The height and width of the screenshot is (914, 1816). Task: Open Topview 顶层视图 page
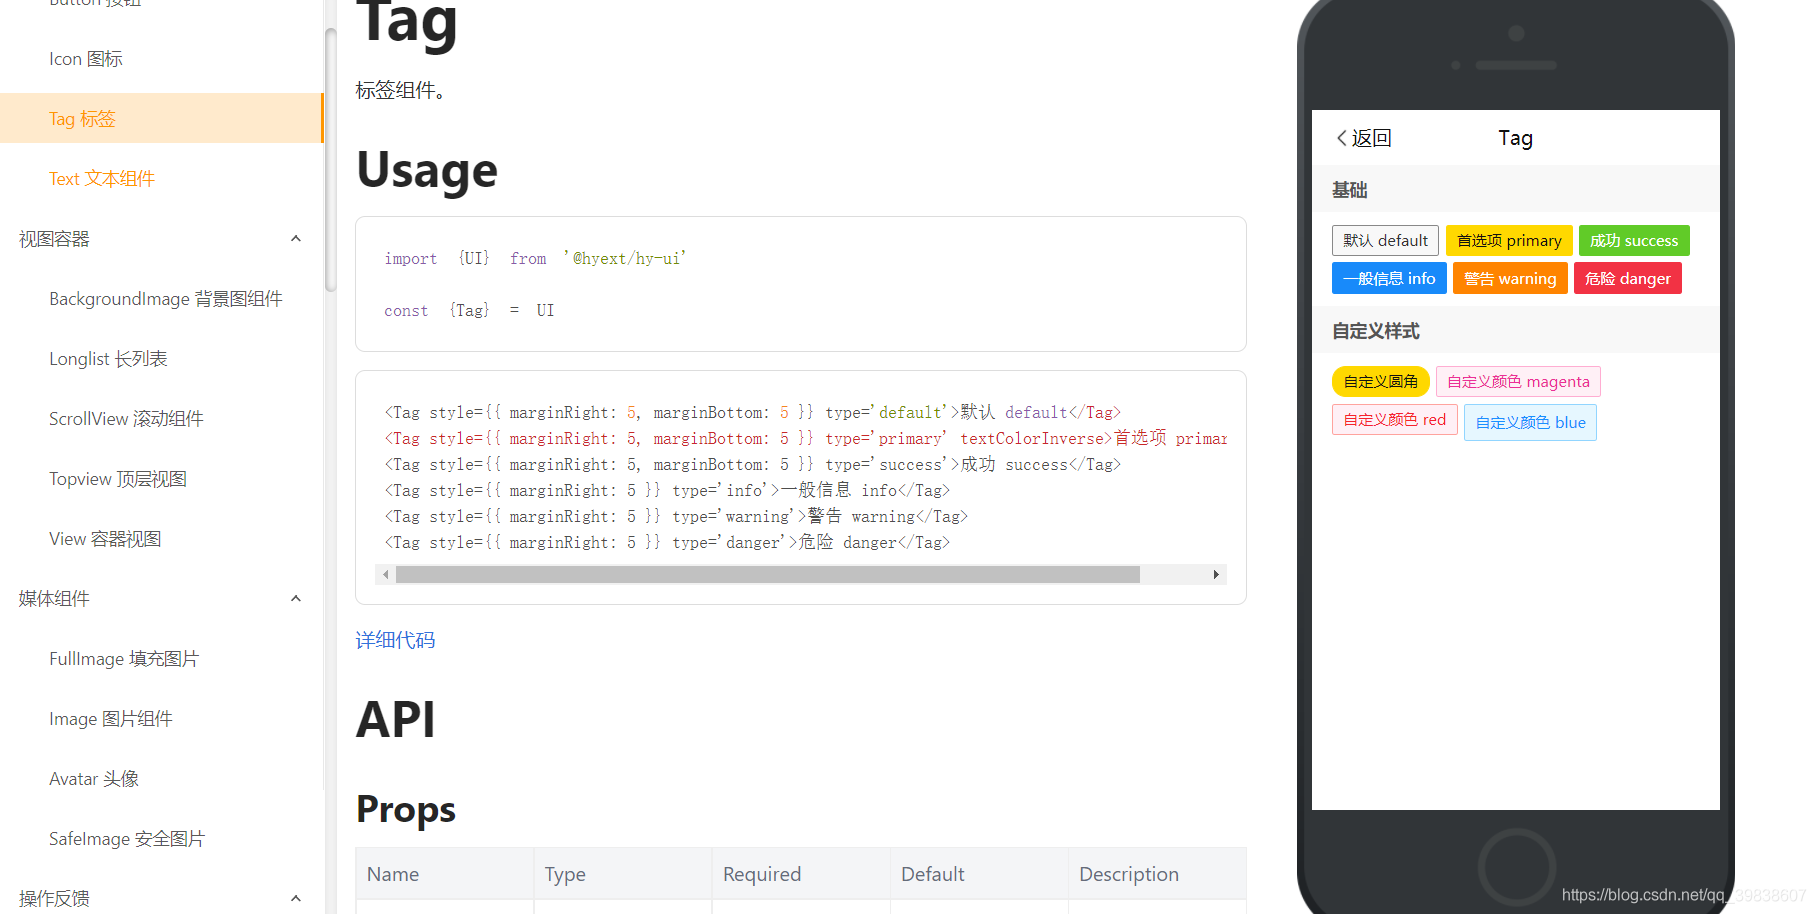click(x=118, y=479)
